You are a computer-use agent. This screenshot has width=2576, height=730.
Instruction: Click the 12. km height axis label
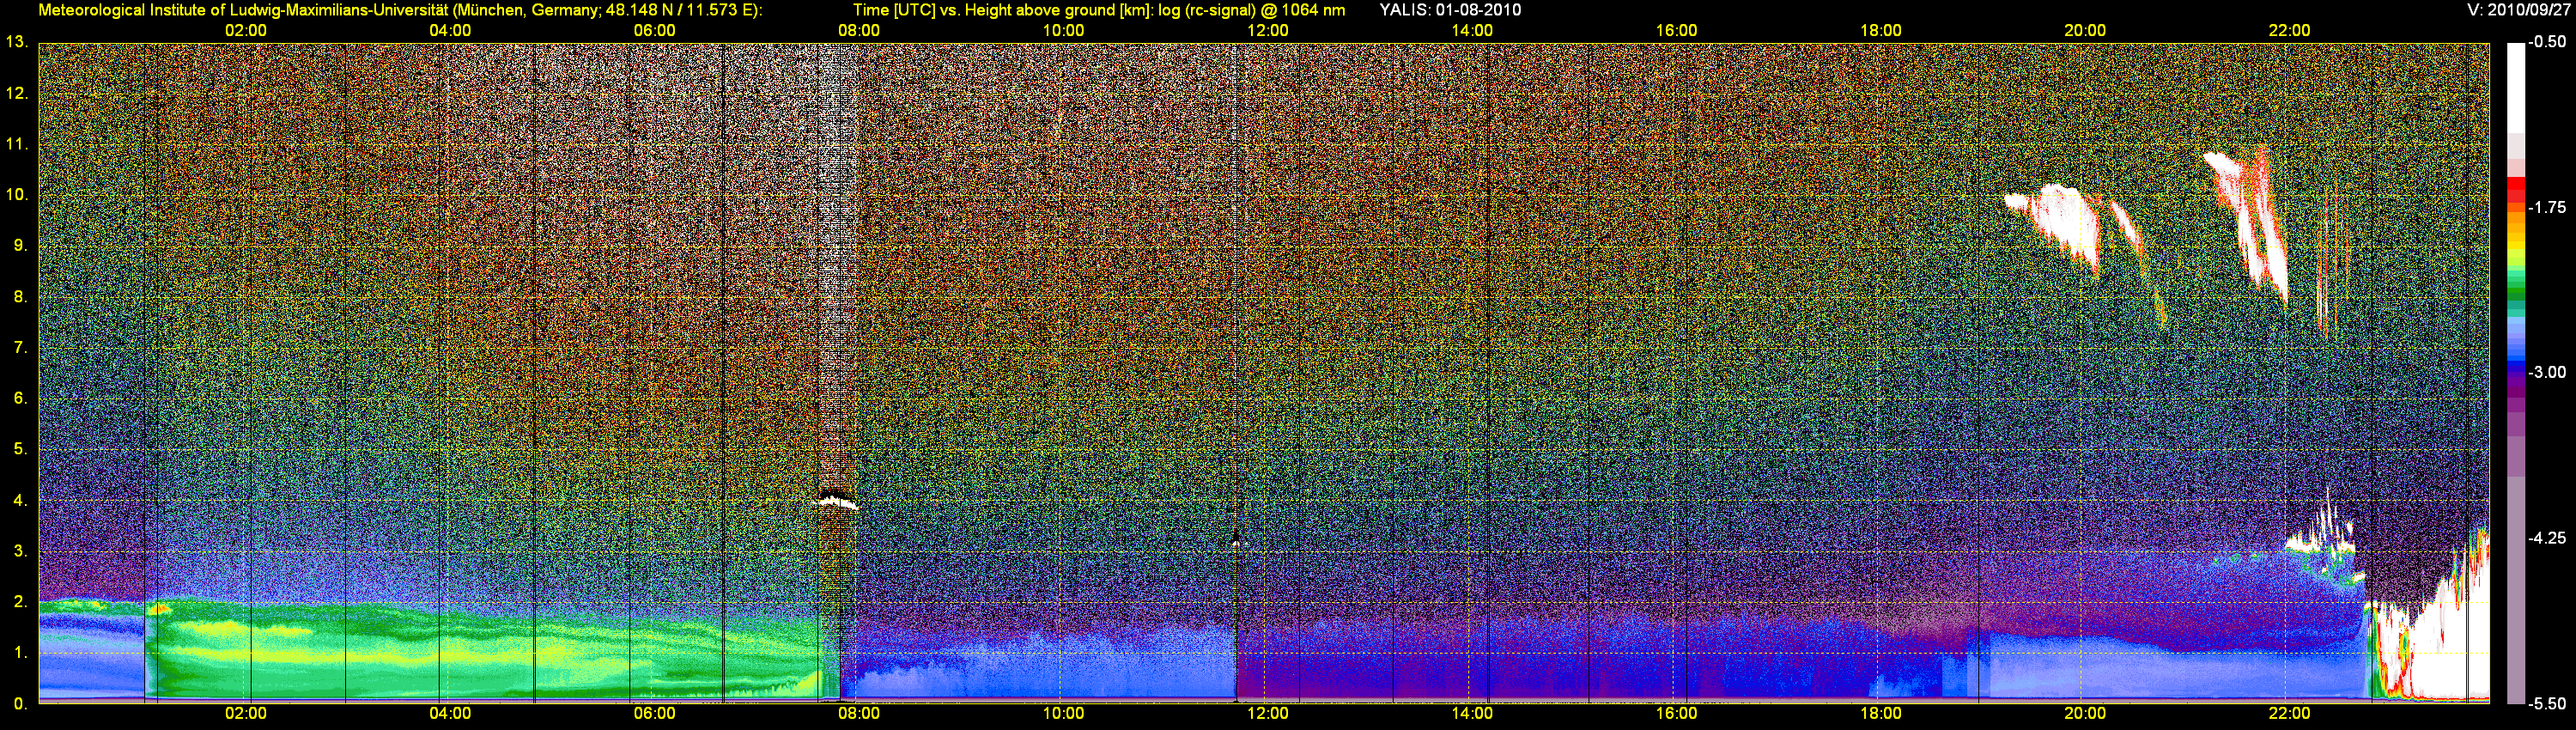click(17, 93)
